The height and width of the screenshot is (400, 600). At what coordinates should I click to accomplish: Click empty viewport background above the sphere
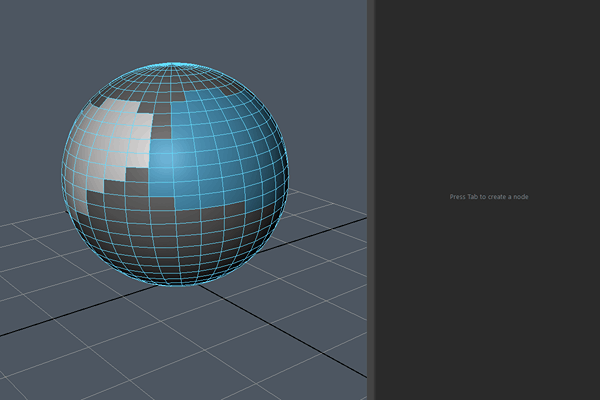(180, 30)
